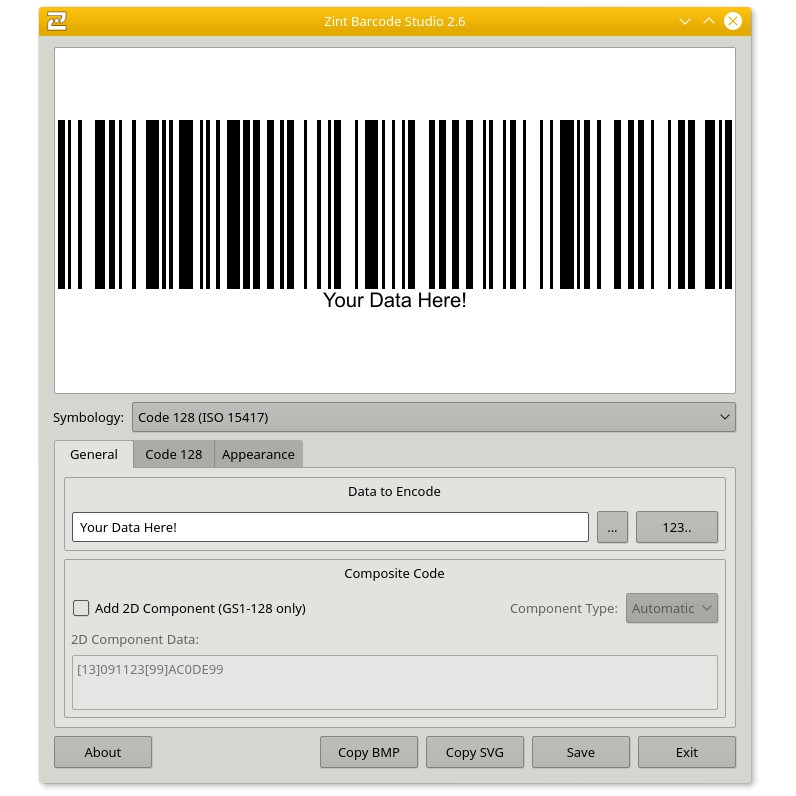The image size is (796, 796).
Task: Minimize the Zint Barcode Studio window
Action: 685,21
